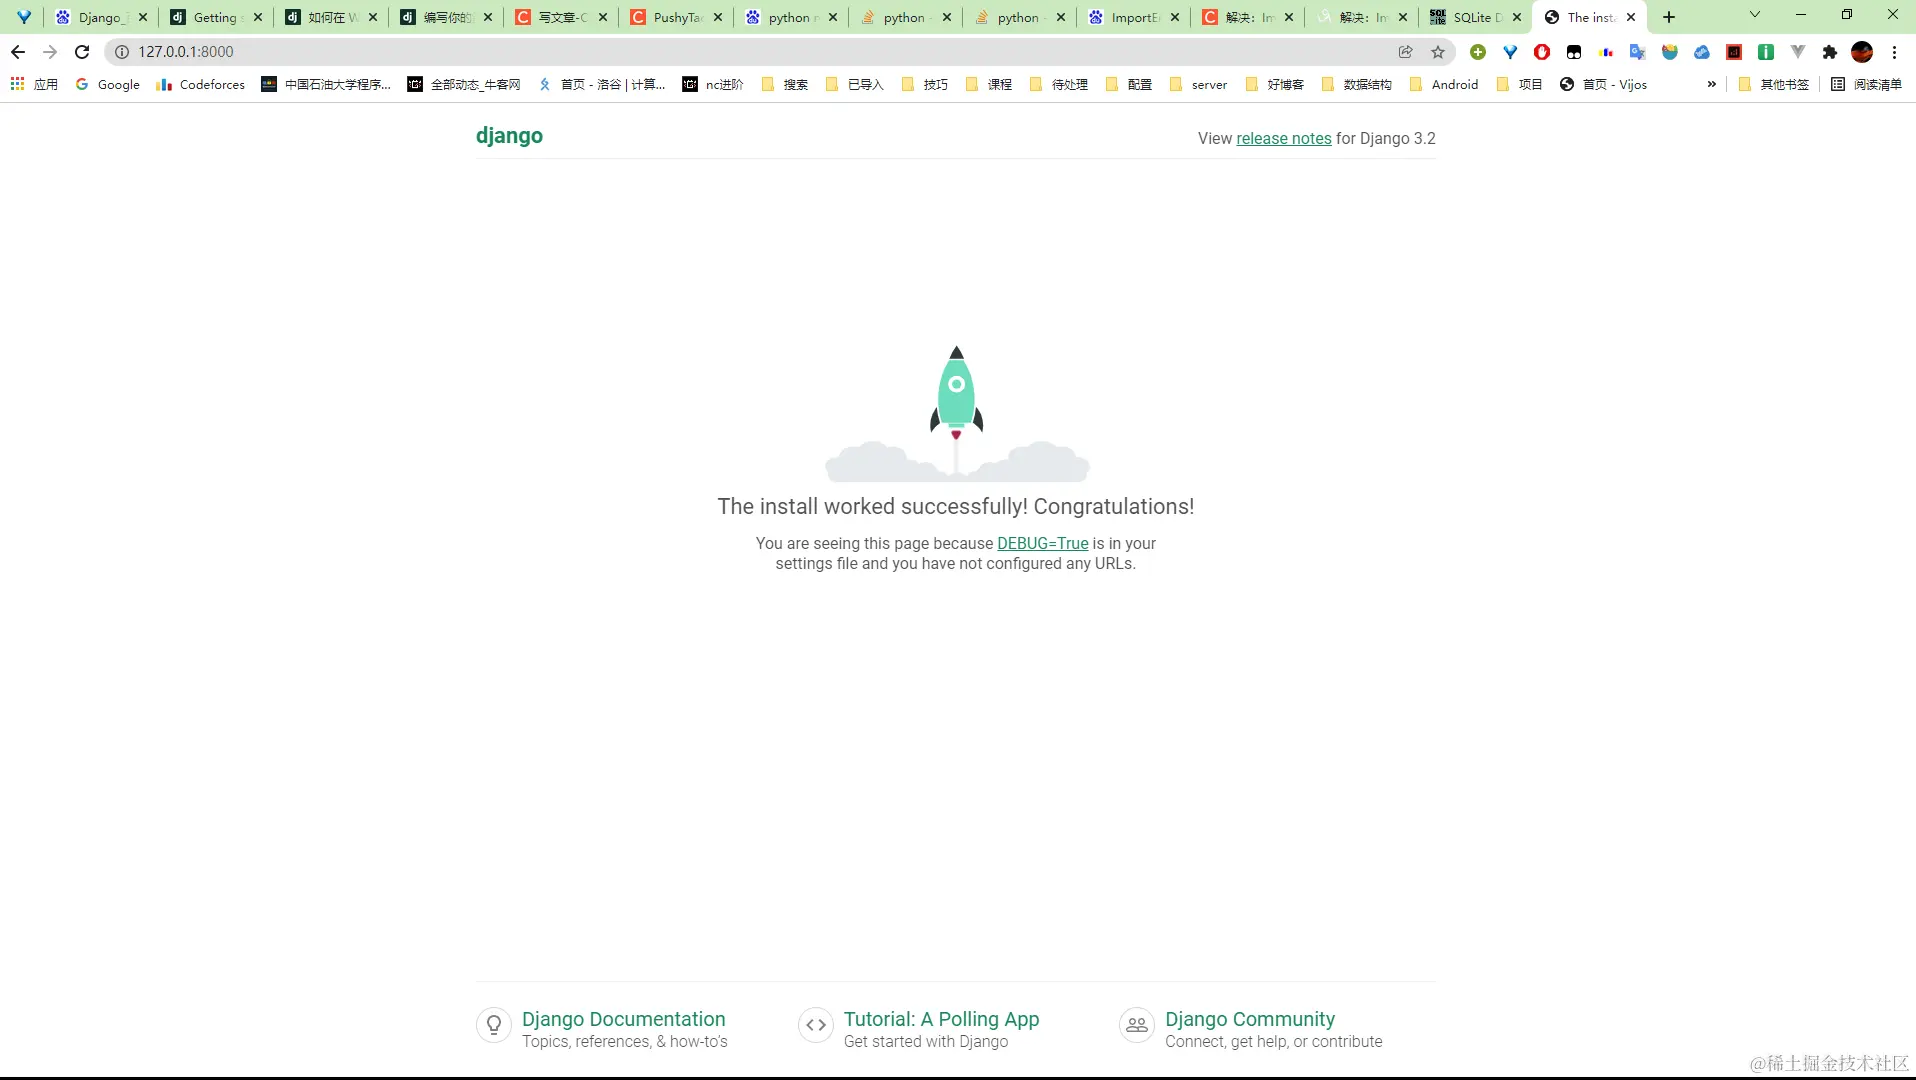Switch to the Getting started tab
The height and width of the screenshot is (1080, 1916).
click(x=217, y=17)
